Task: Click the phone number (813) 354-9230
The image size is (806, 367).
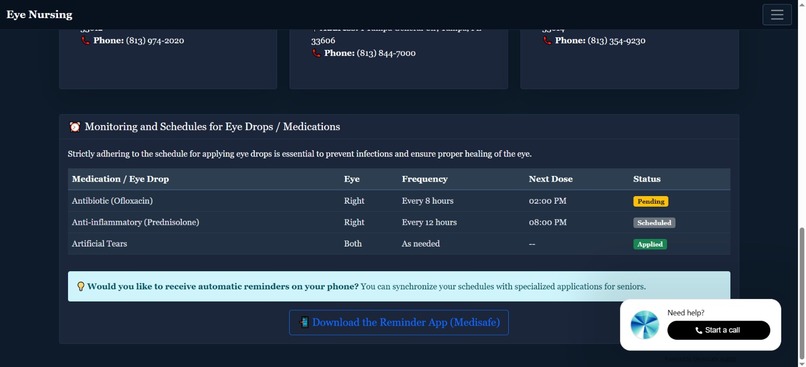Action: (616, 41)
